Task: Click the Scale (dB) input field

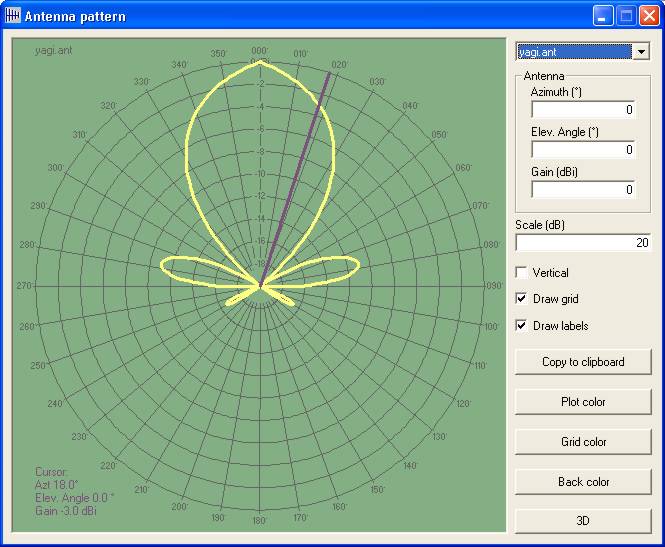Action: [583, 243]
